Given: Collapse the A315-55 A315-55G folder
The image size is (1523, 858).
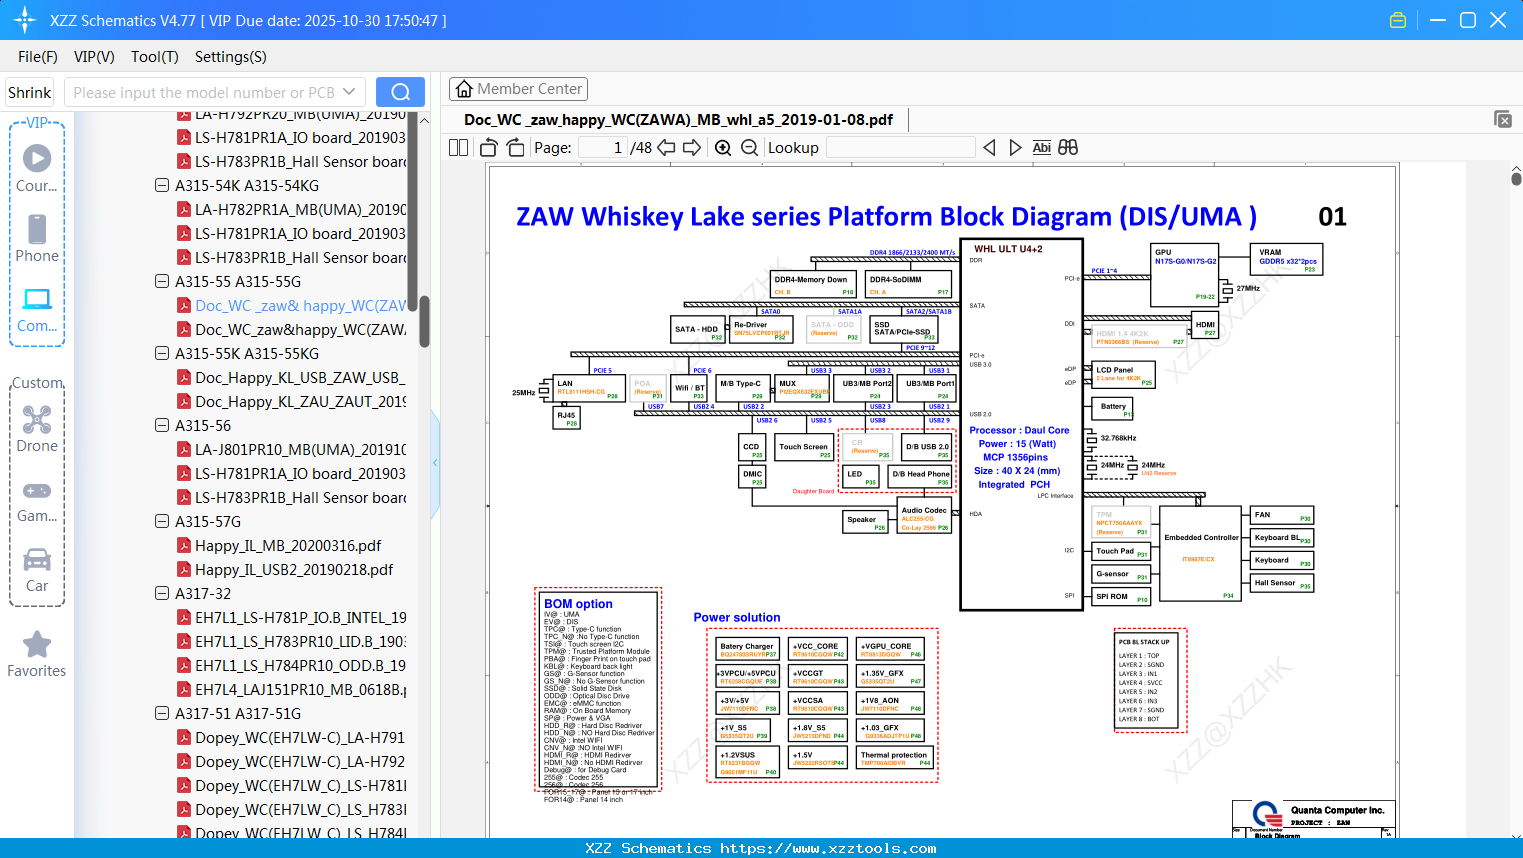Looking at the screenshot, I should pyautogui.click(x=162, y=281).
